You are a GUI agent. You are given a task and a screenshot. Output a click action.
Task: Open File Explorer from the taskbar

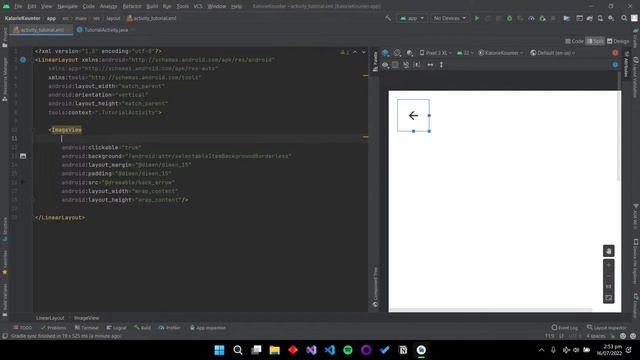click(274, 350)
